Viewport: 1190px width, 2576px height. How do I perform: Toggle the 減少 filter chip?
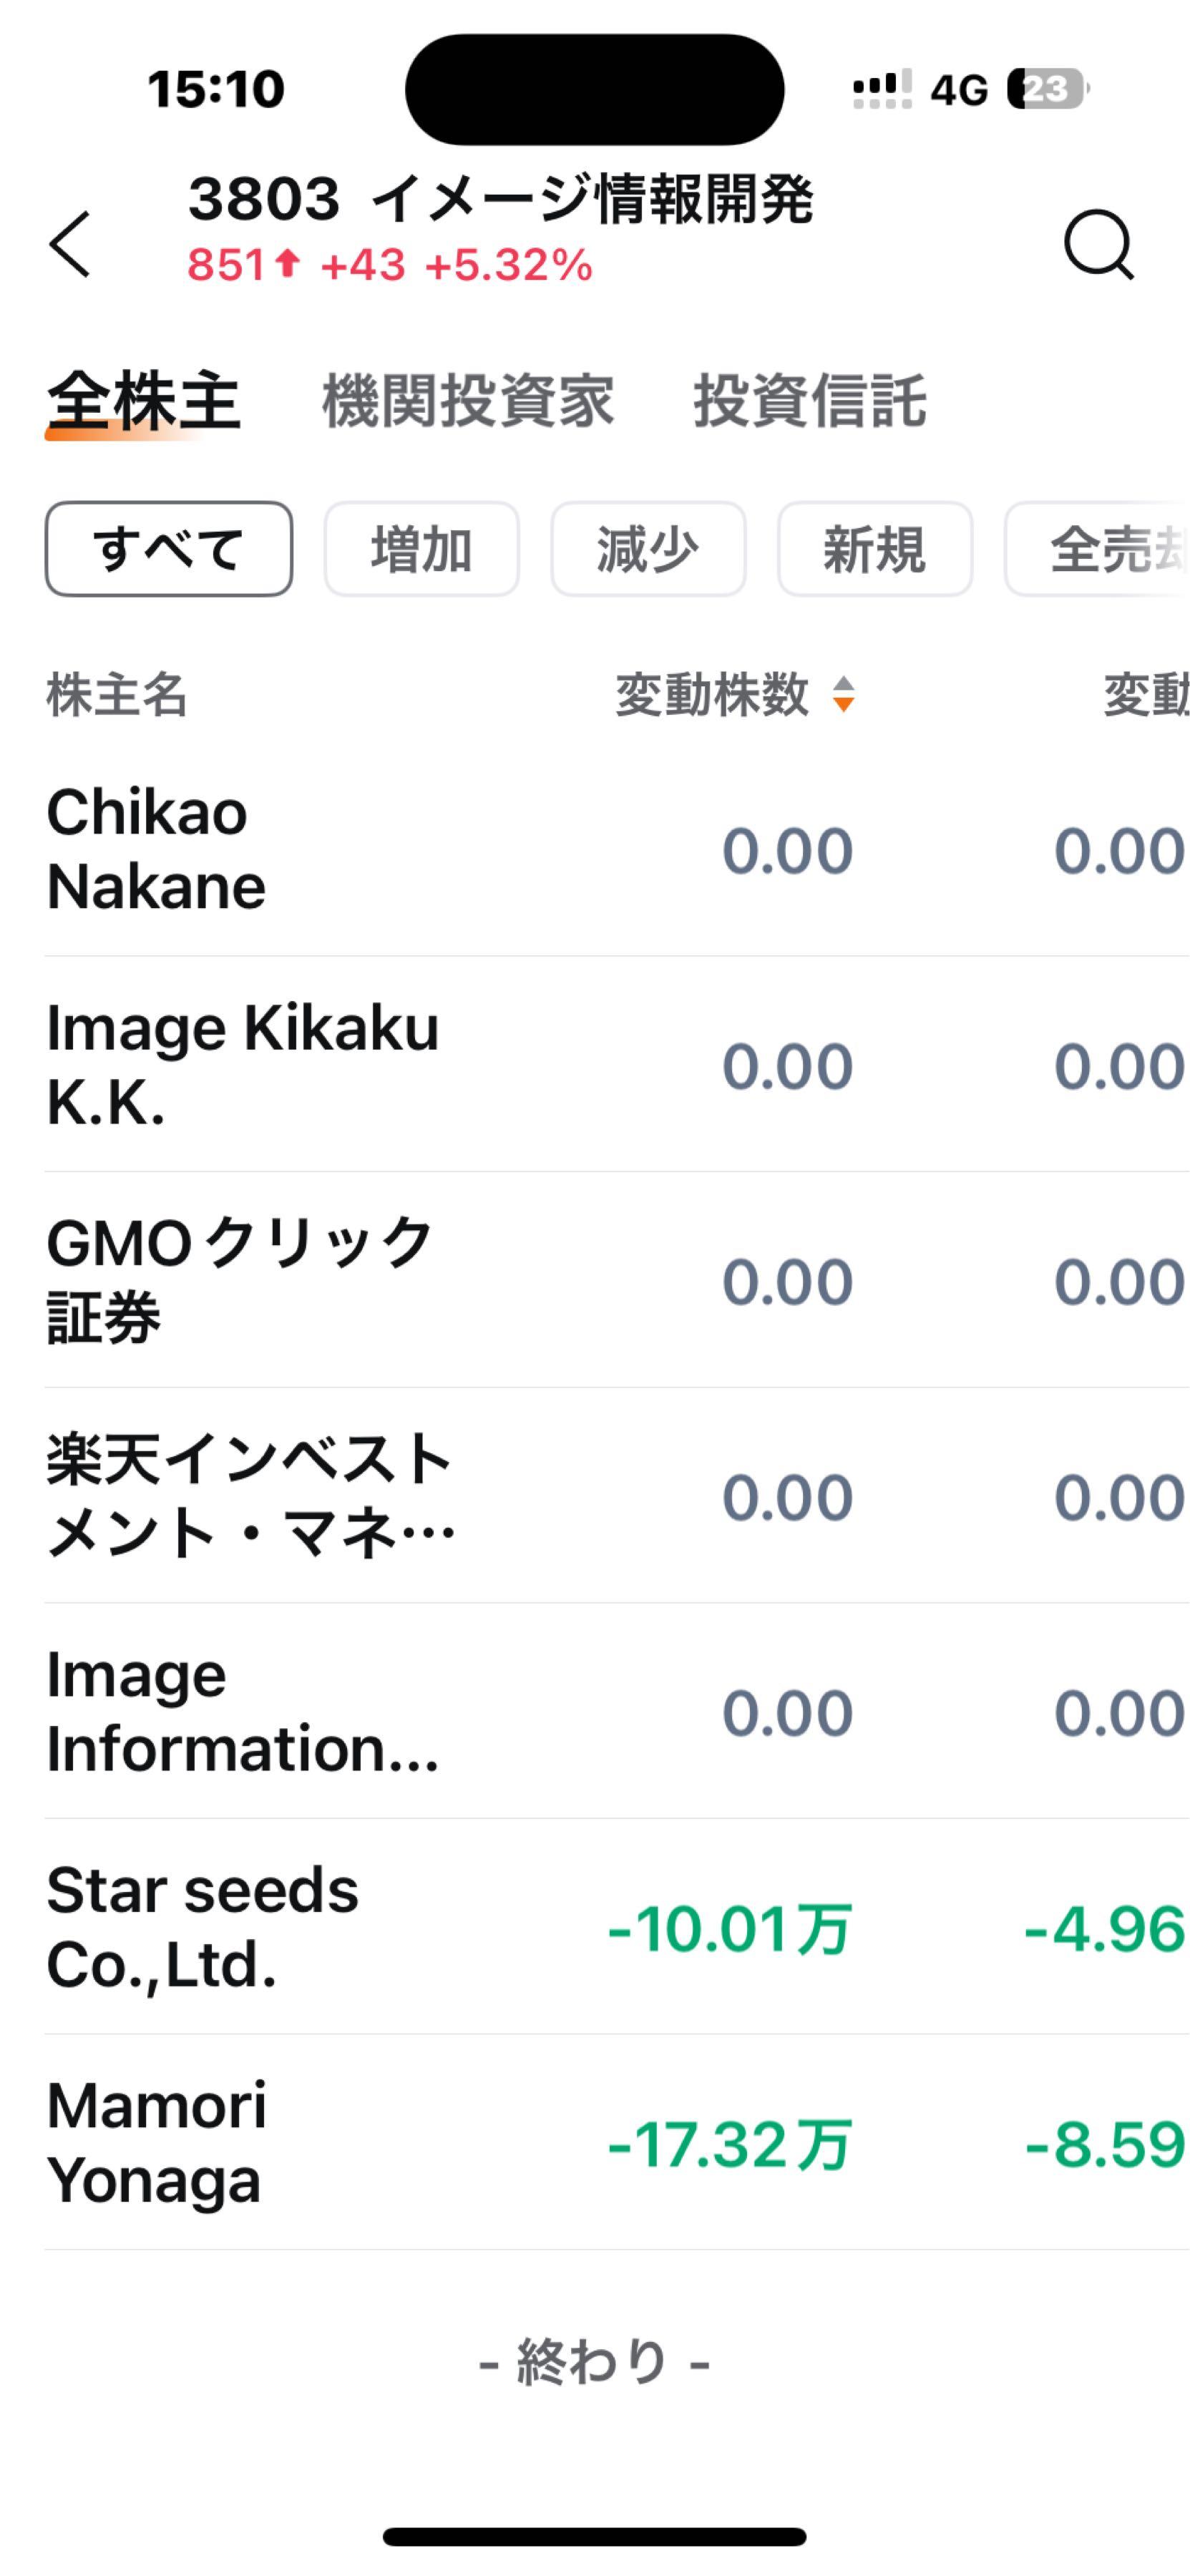(x=648, y=549)
